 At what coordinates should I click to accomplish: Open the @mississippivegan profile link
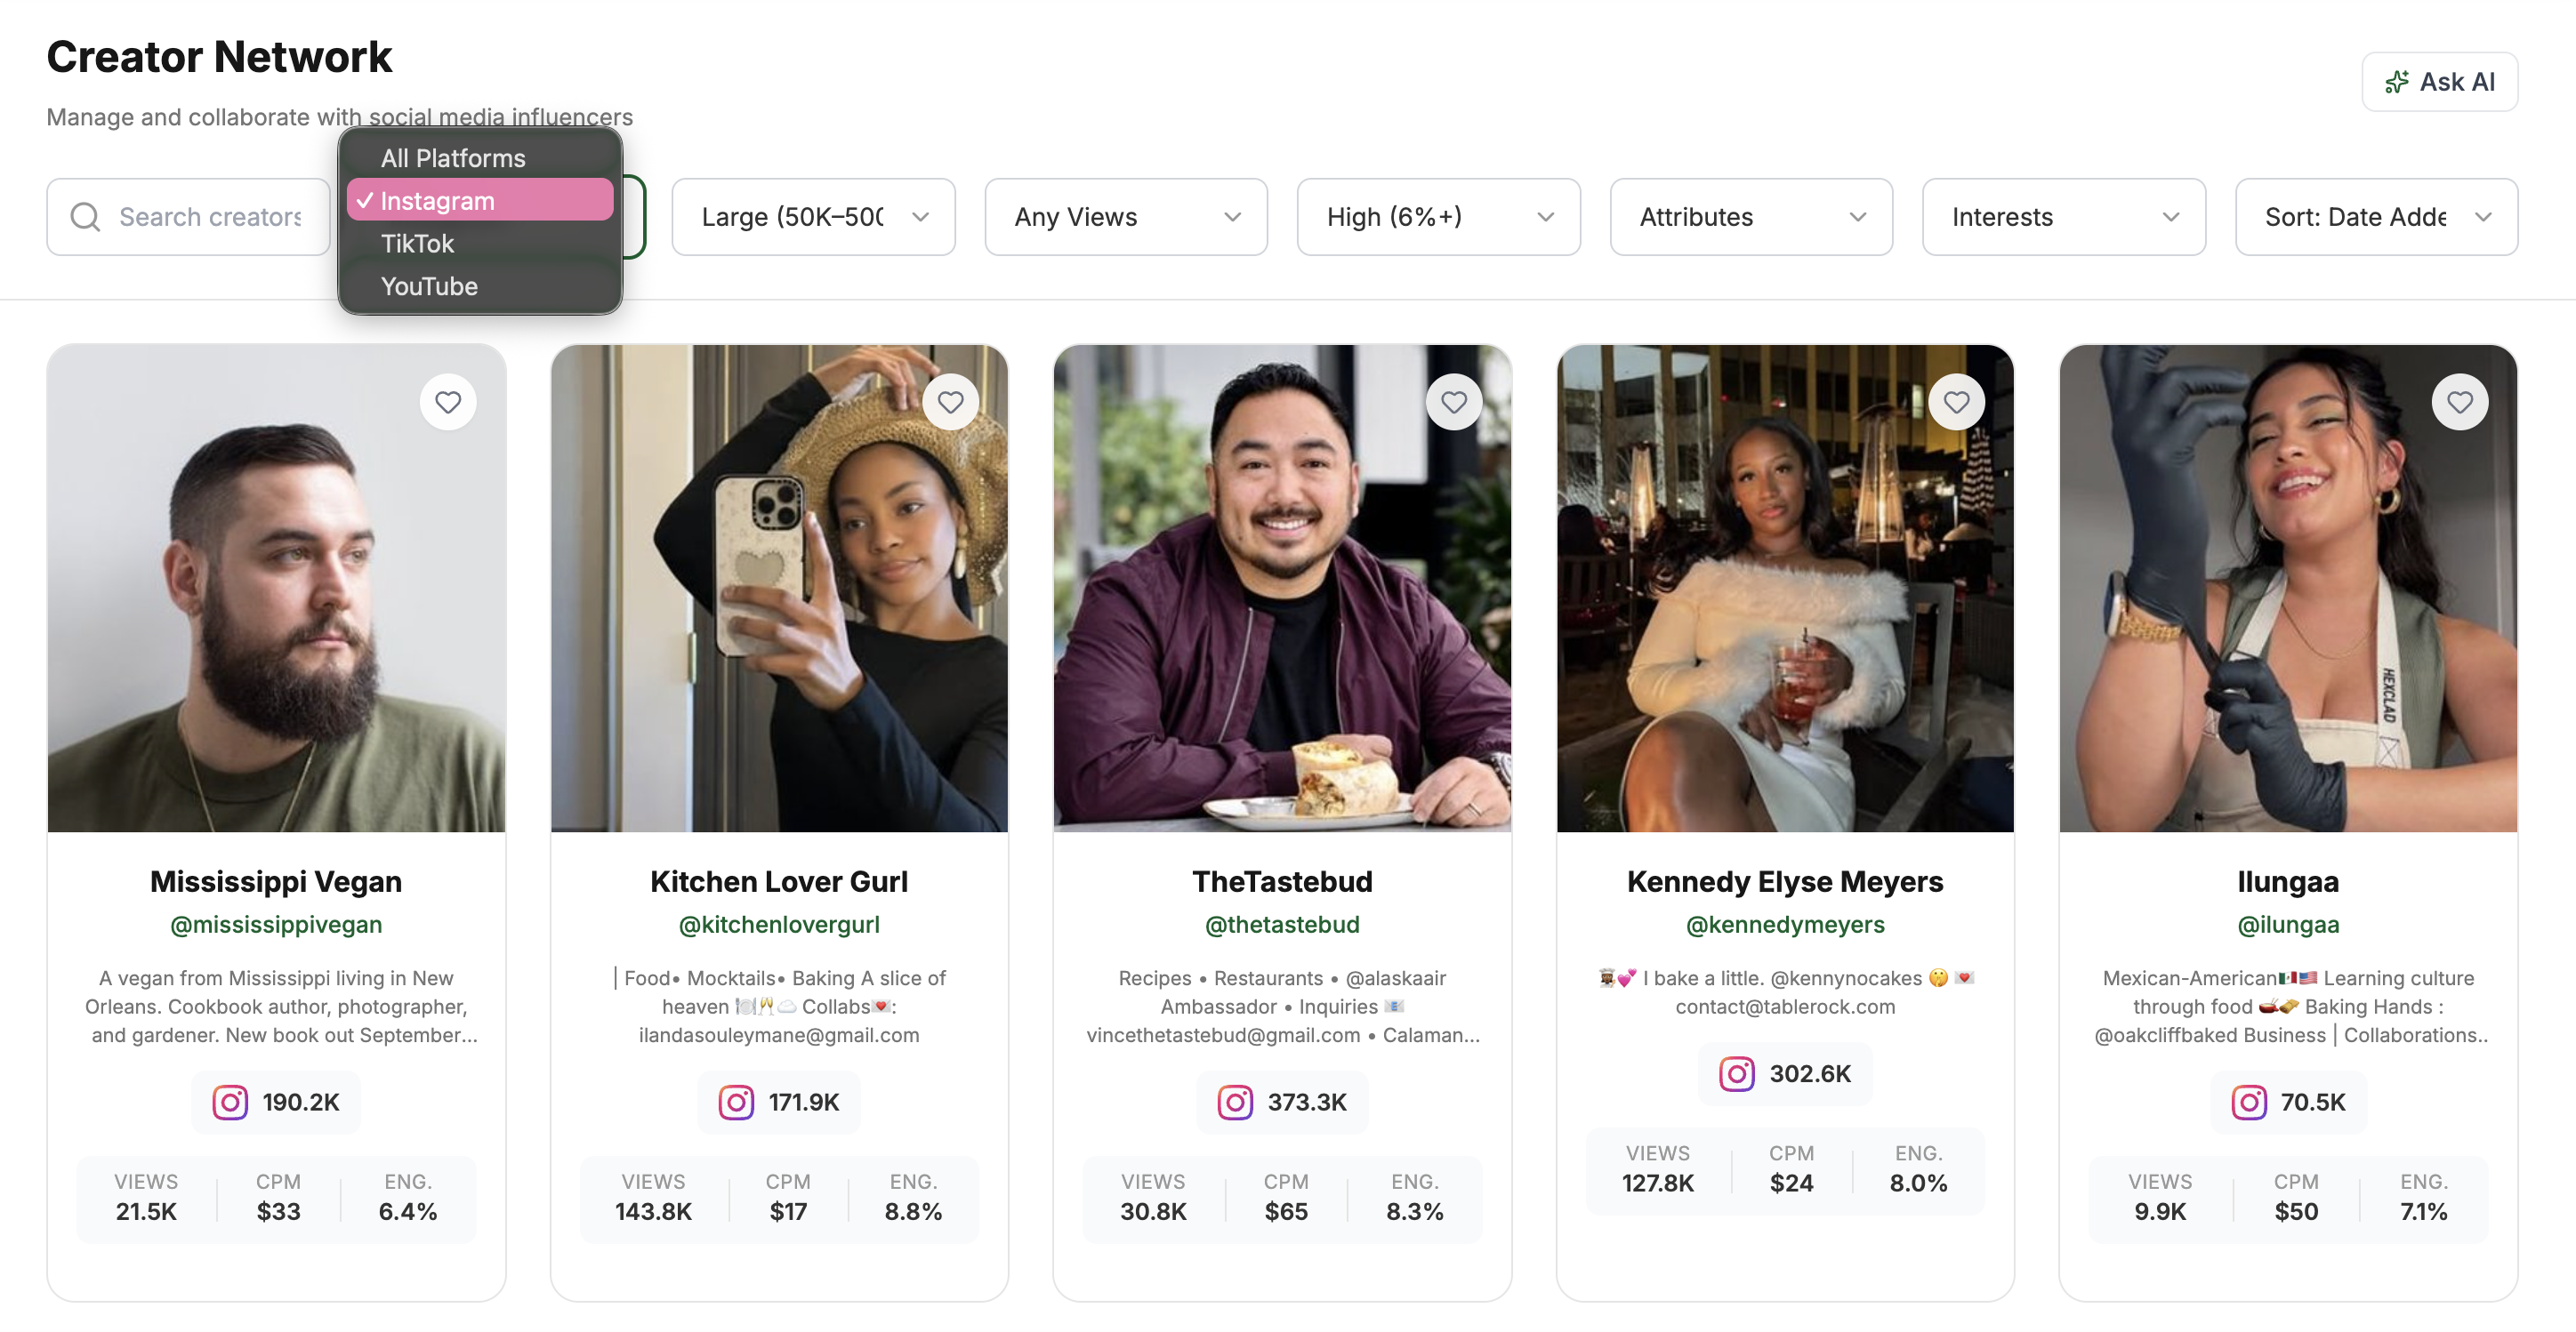[276, 925]
